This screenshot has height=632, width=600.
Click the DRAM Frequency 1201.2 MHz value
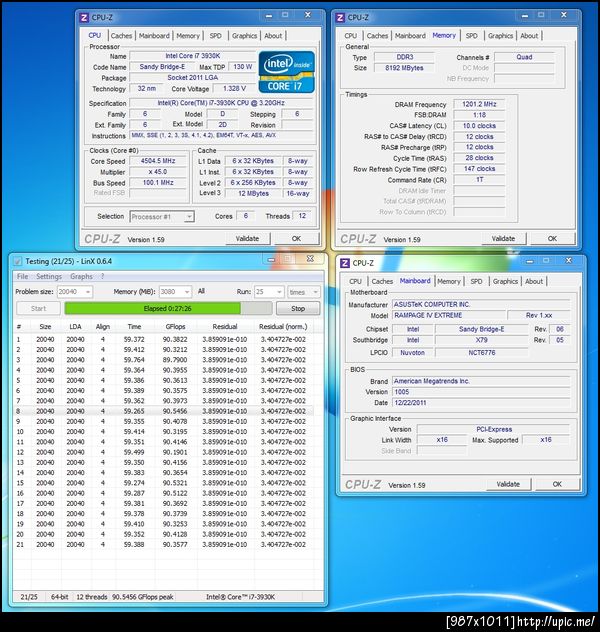point(479,104)
